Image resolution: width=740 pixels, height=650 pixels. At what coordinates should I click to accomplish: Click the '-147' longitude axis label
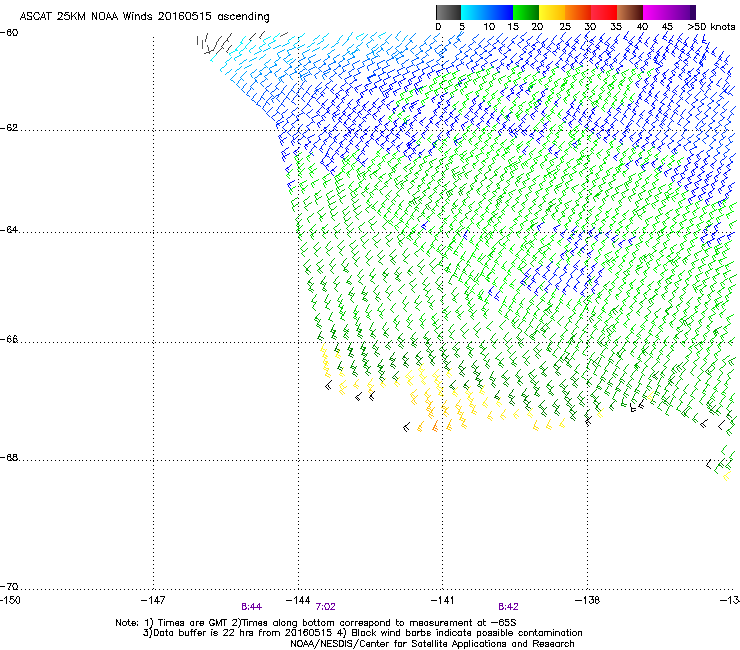(153, 600)
